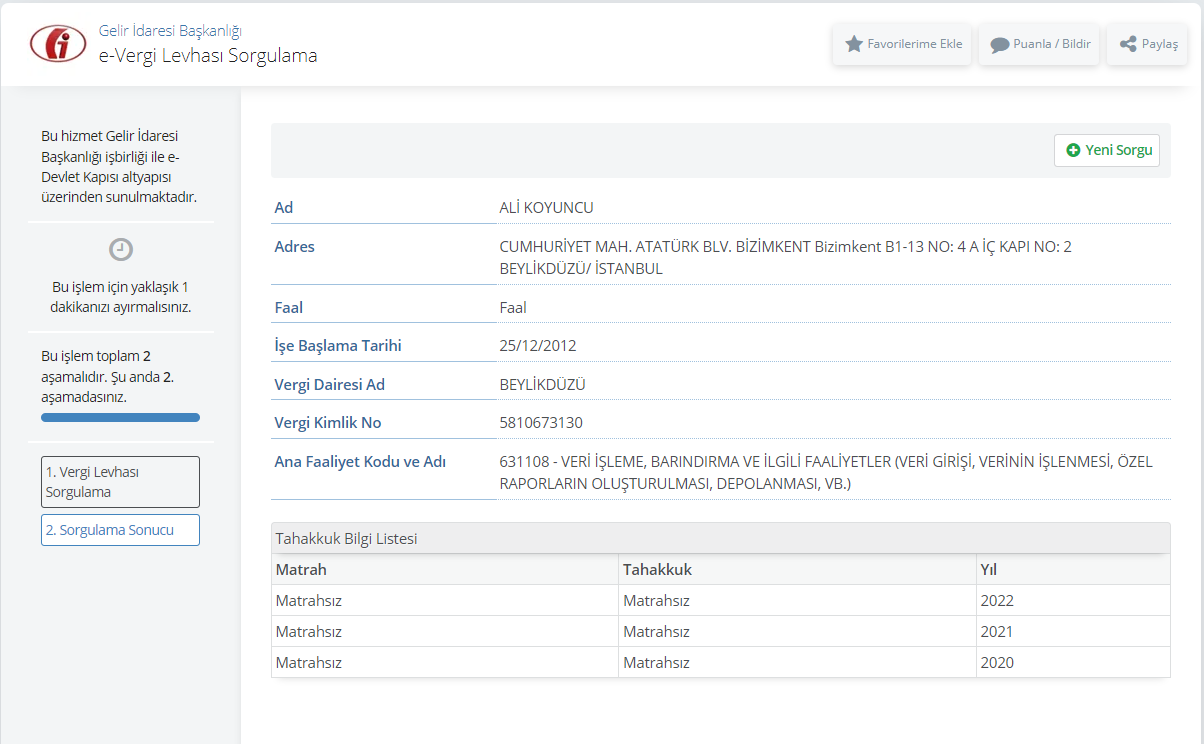Image resolution: width=1204 pixels, height=744 pixels.
Task: Click the clock icon in the sidebar
Action: point(121,250)
